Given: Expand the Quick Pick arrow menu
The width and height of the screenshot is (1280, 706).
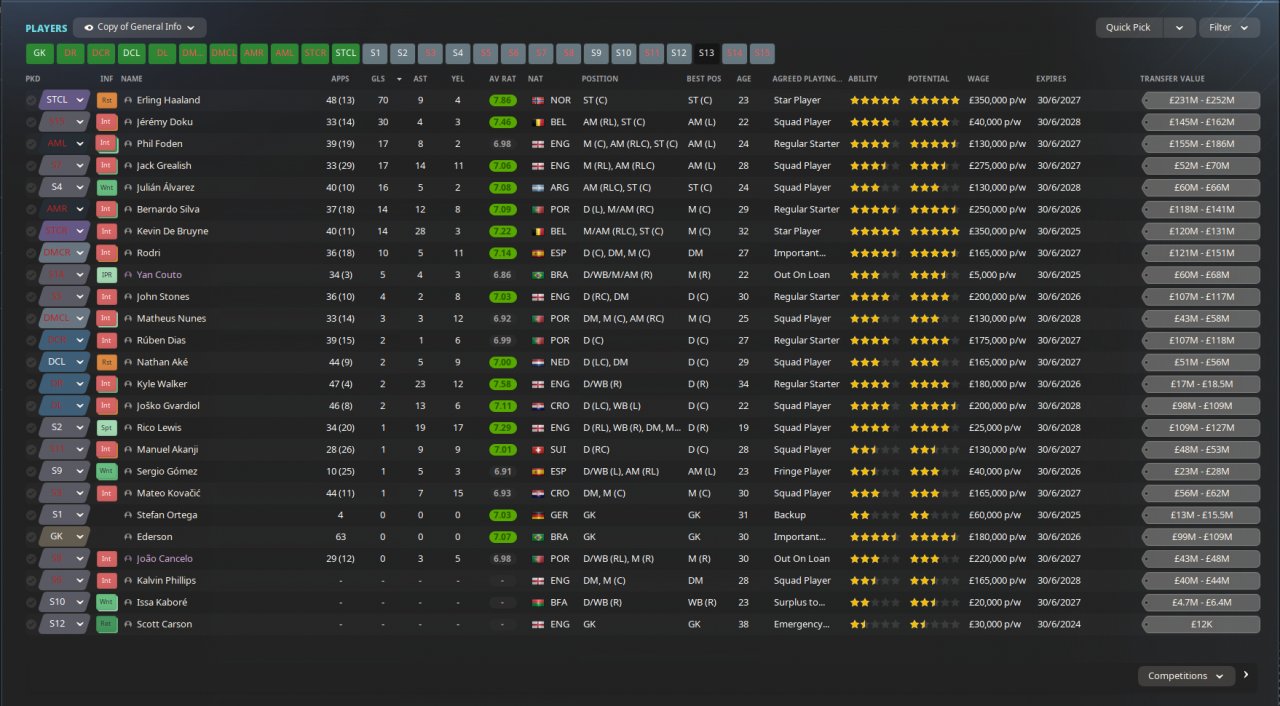Looking at the screenshot, I should coord(1179,28).
